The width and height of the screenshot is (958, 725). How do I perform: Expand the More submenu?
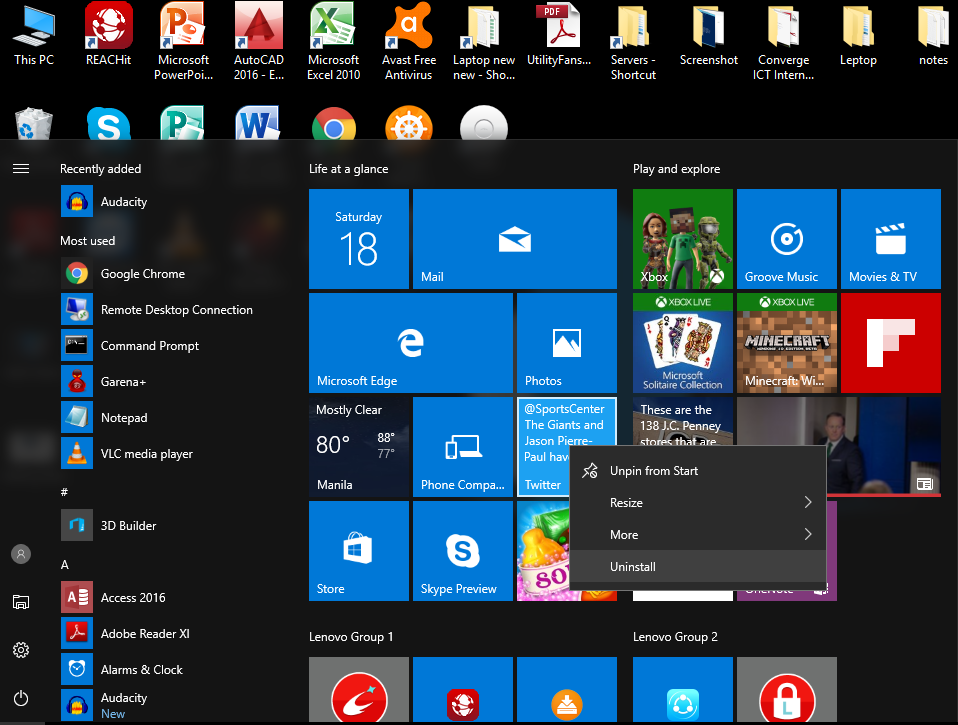[698, 535]
